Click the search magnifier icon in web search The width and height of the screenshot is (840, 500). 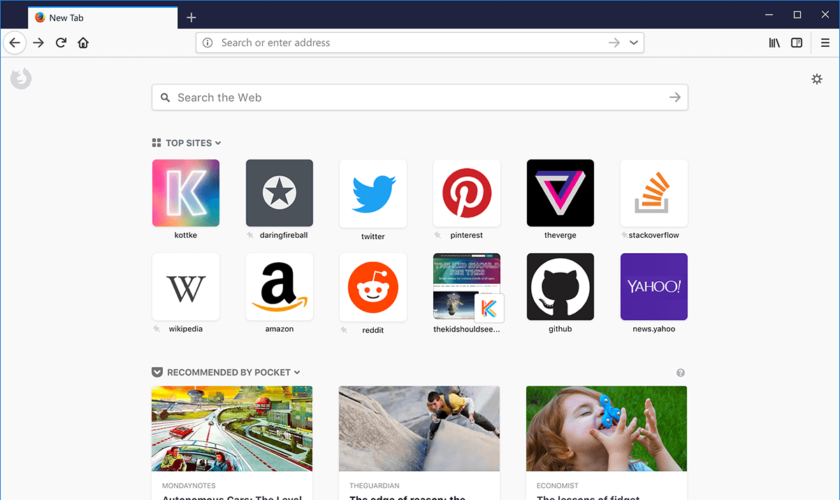166,98
